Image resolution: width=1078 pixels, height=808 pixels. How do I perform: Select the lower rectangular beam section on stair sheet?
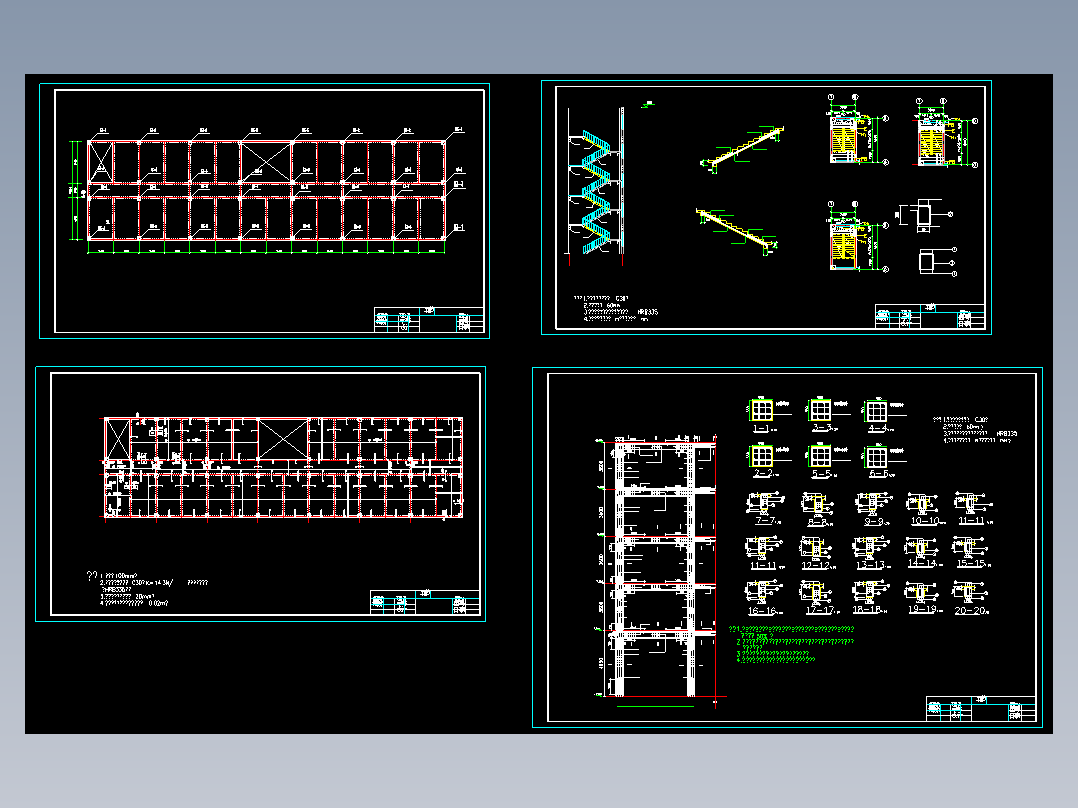pyautogui.click(x=936, y=262)
